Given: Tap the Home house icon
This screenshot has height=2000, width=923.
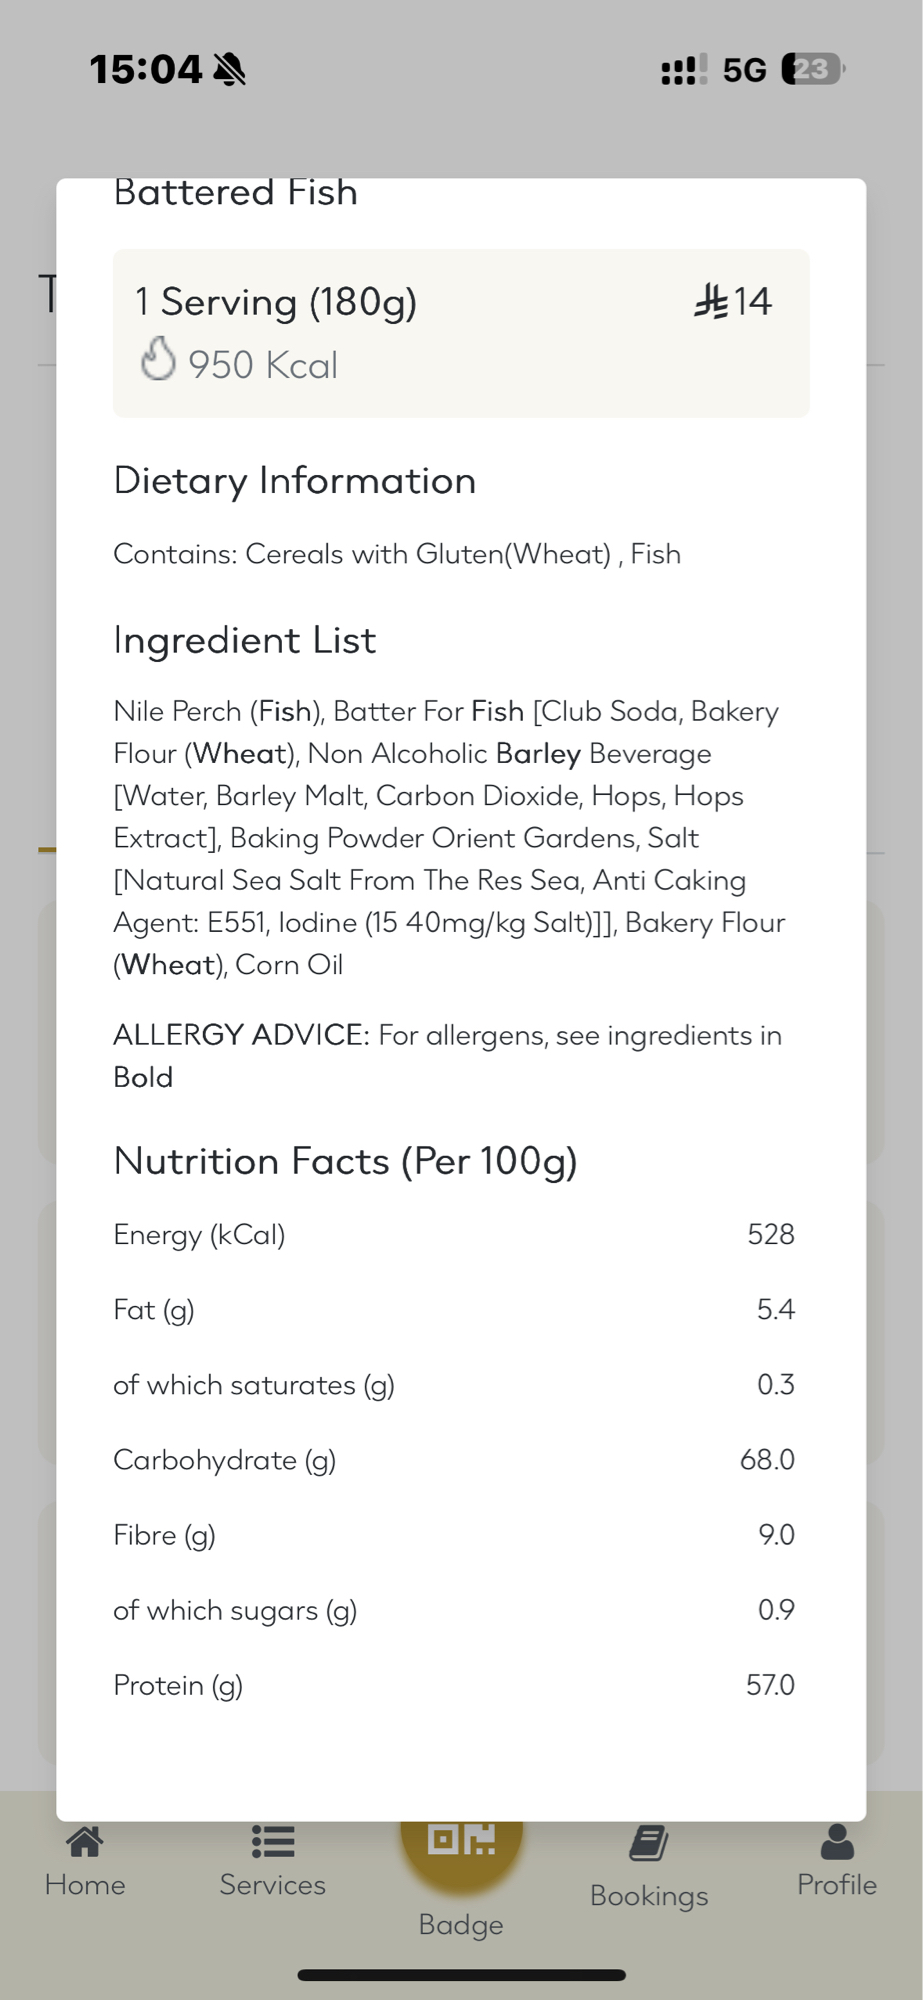Looking at the screenshot, I should [x=84, y=1841].
